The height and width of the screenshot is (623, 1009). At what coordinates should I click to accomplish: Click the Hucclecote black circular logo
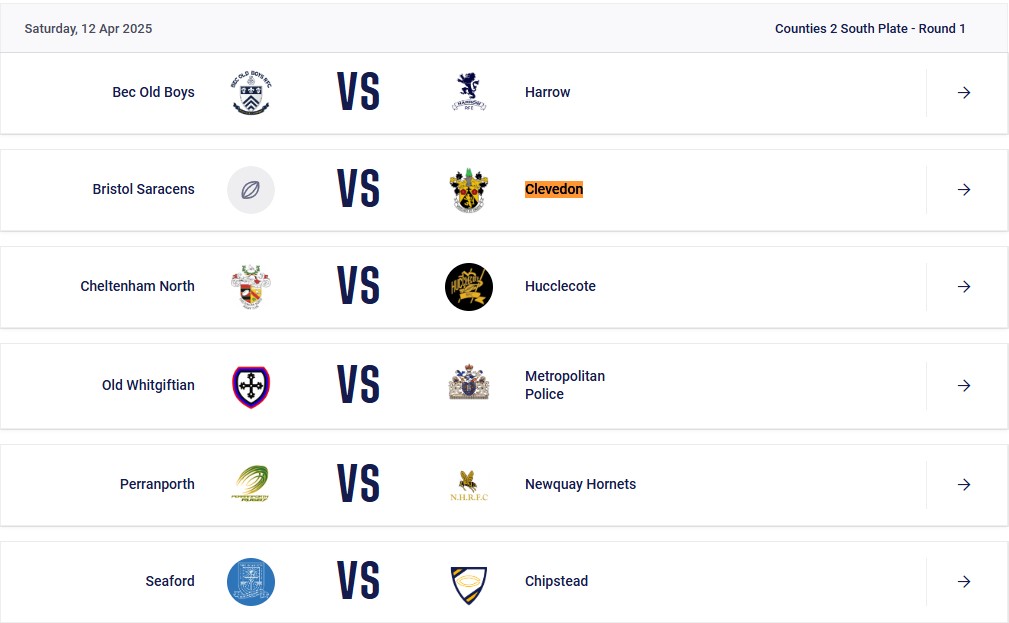[468, 286]
